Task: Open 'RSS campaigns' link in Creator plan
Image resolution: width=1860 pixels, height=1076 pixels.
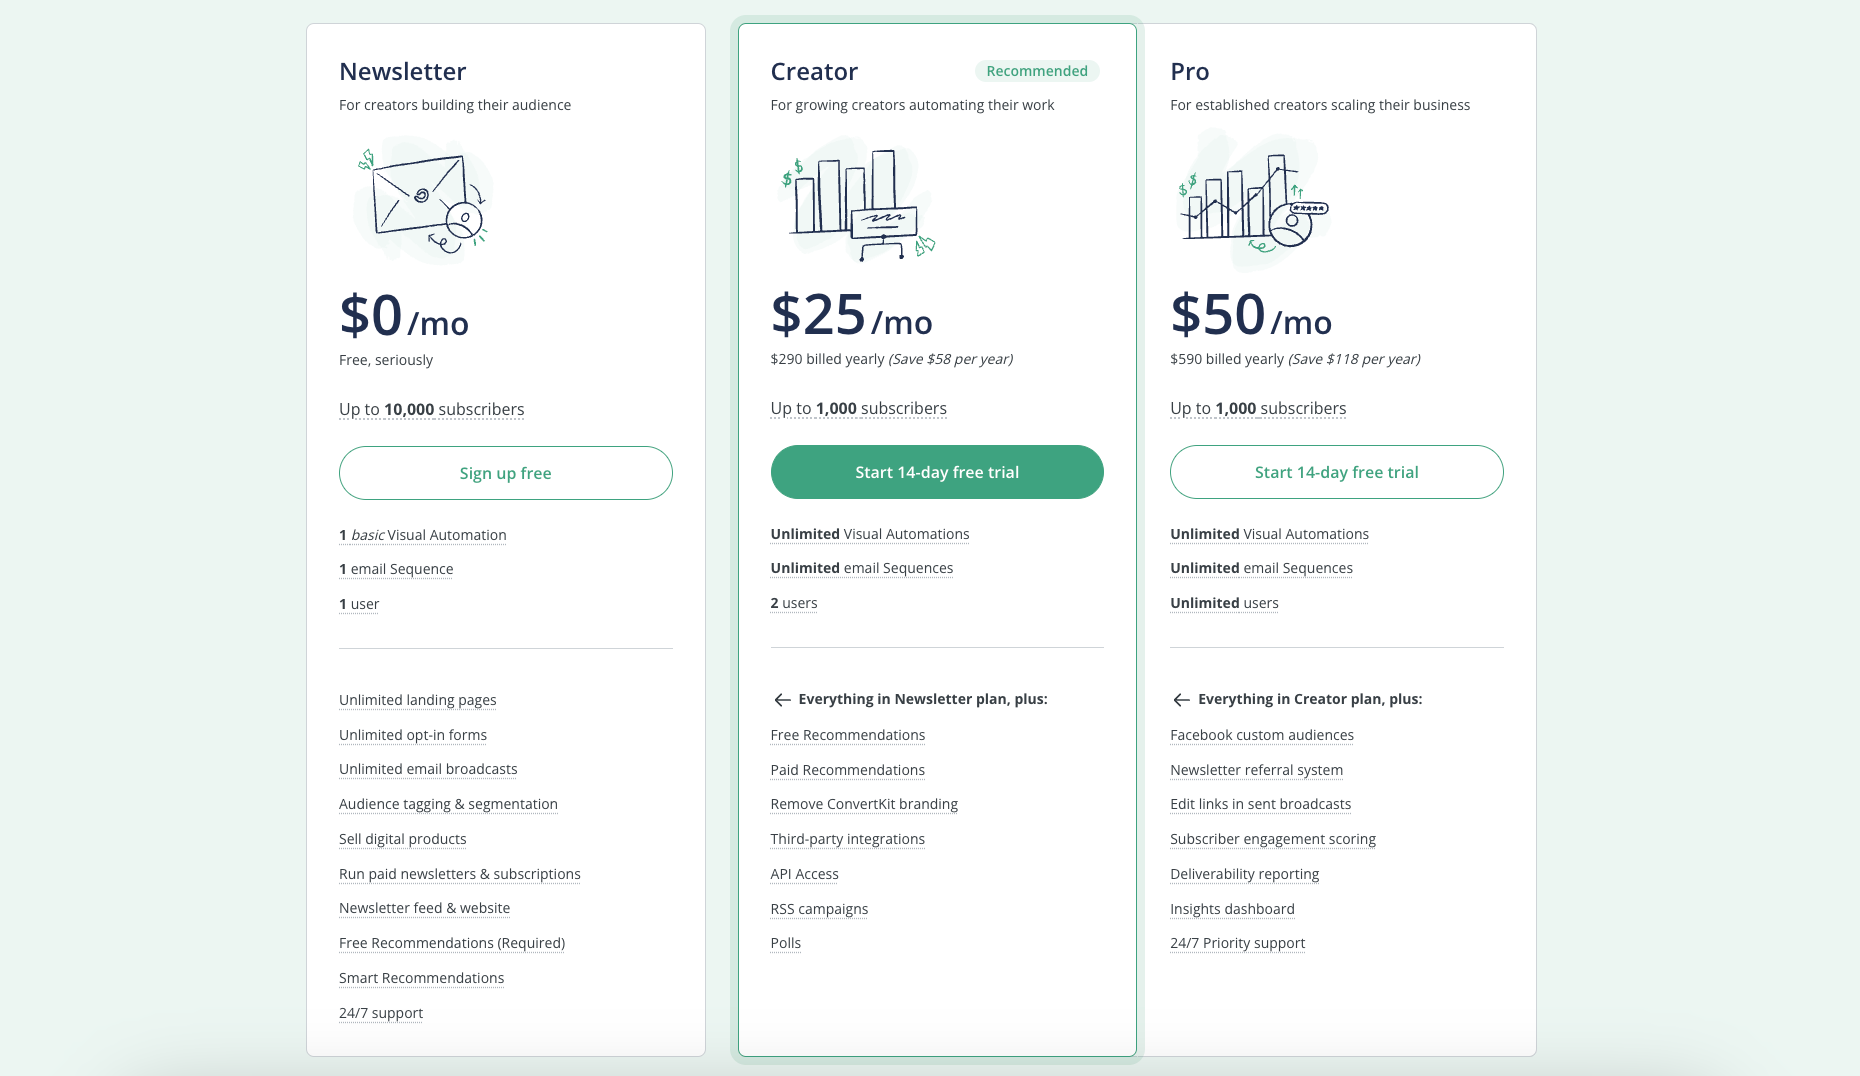Action: click(x=819, y=909)
